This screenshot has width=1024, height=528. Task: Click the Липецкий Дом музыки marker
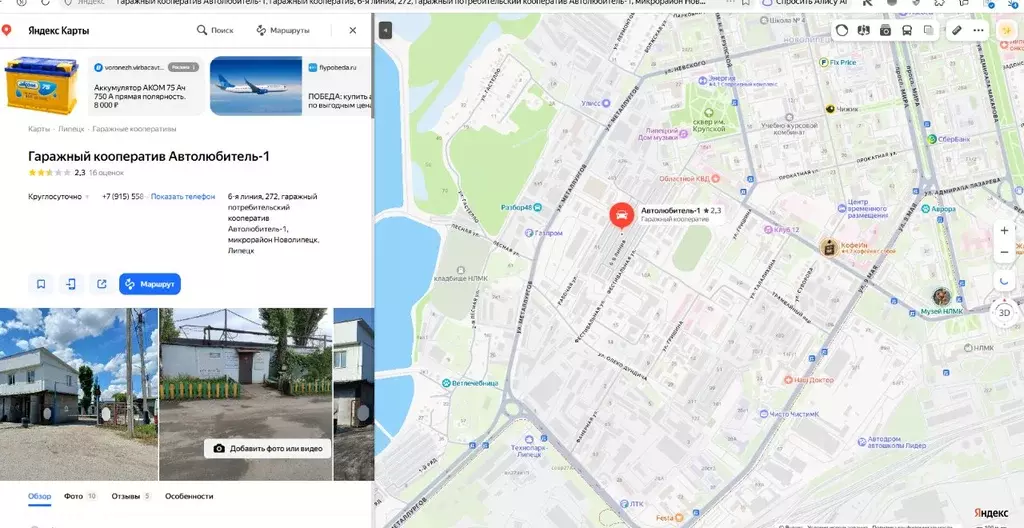click(x=683, y=133)
